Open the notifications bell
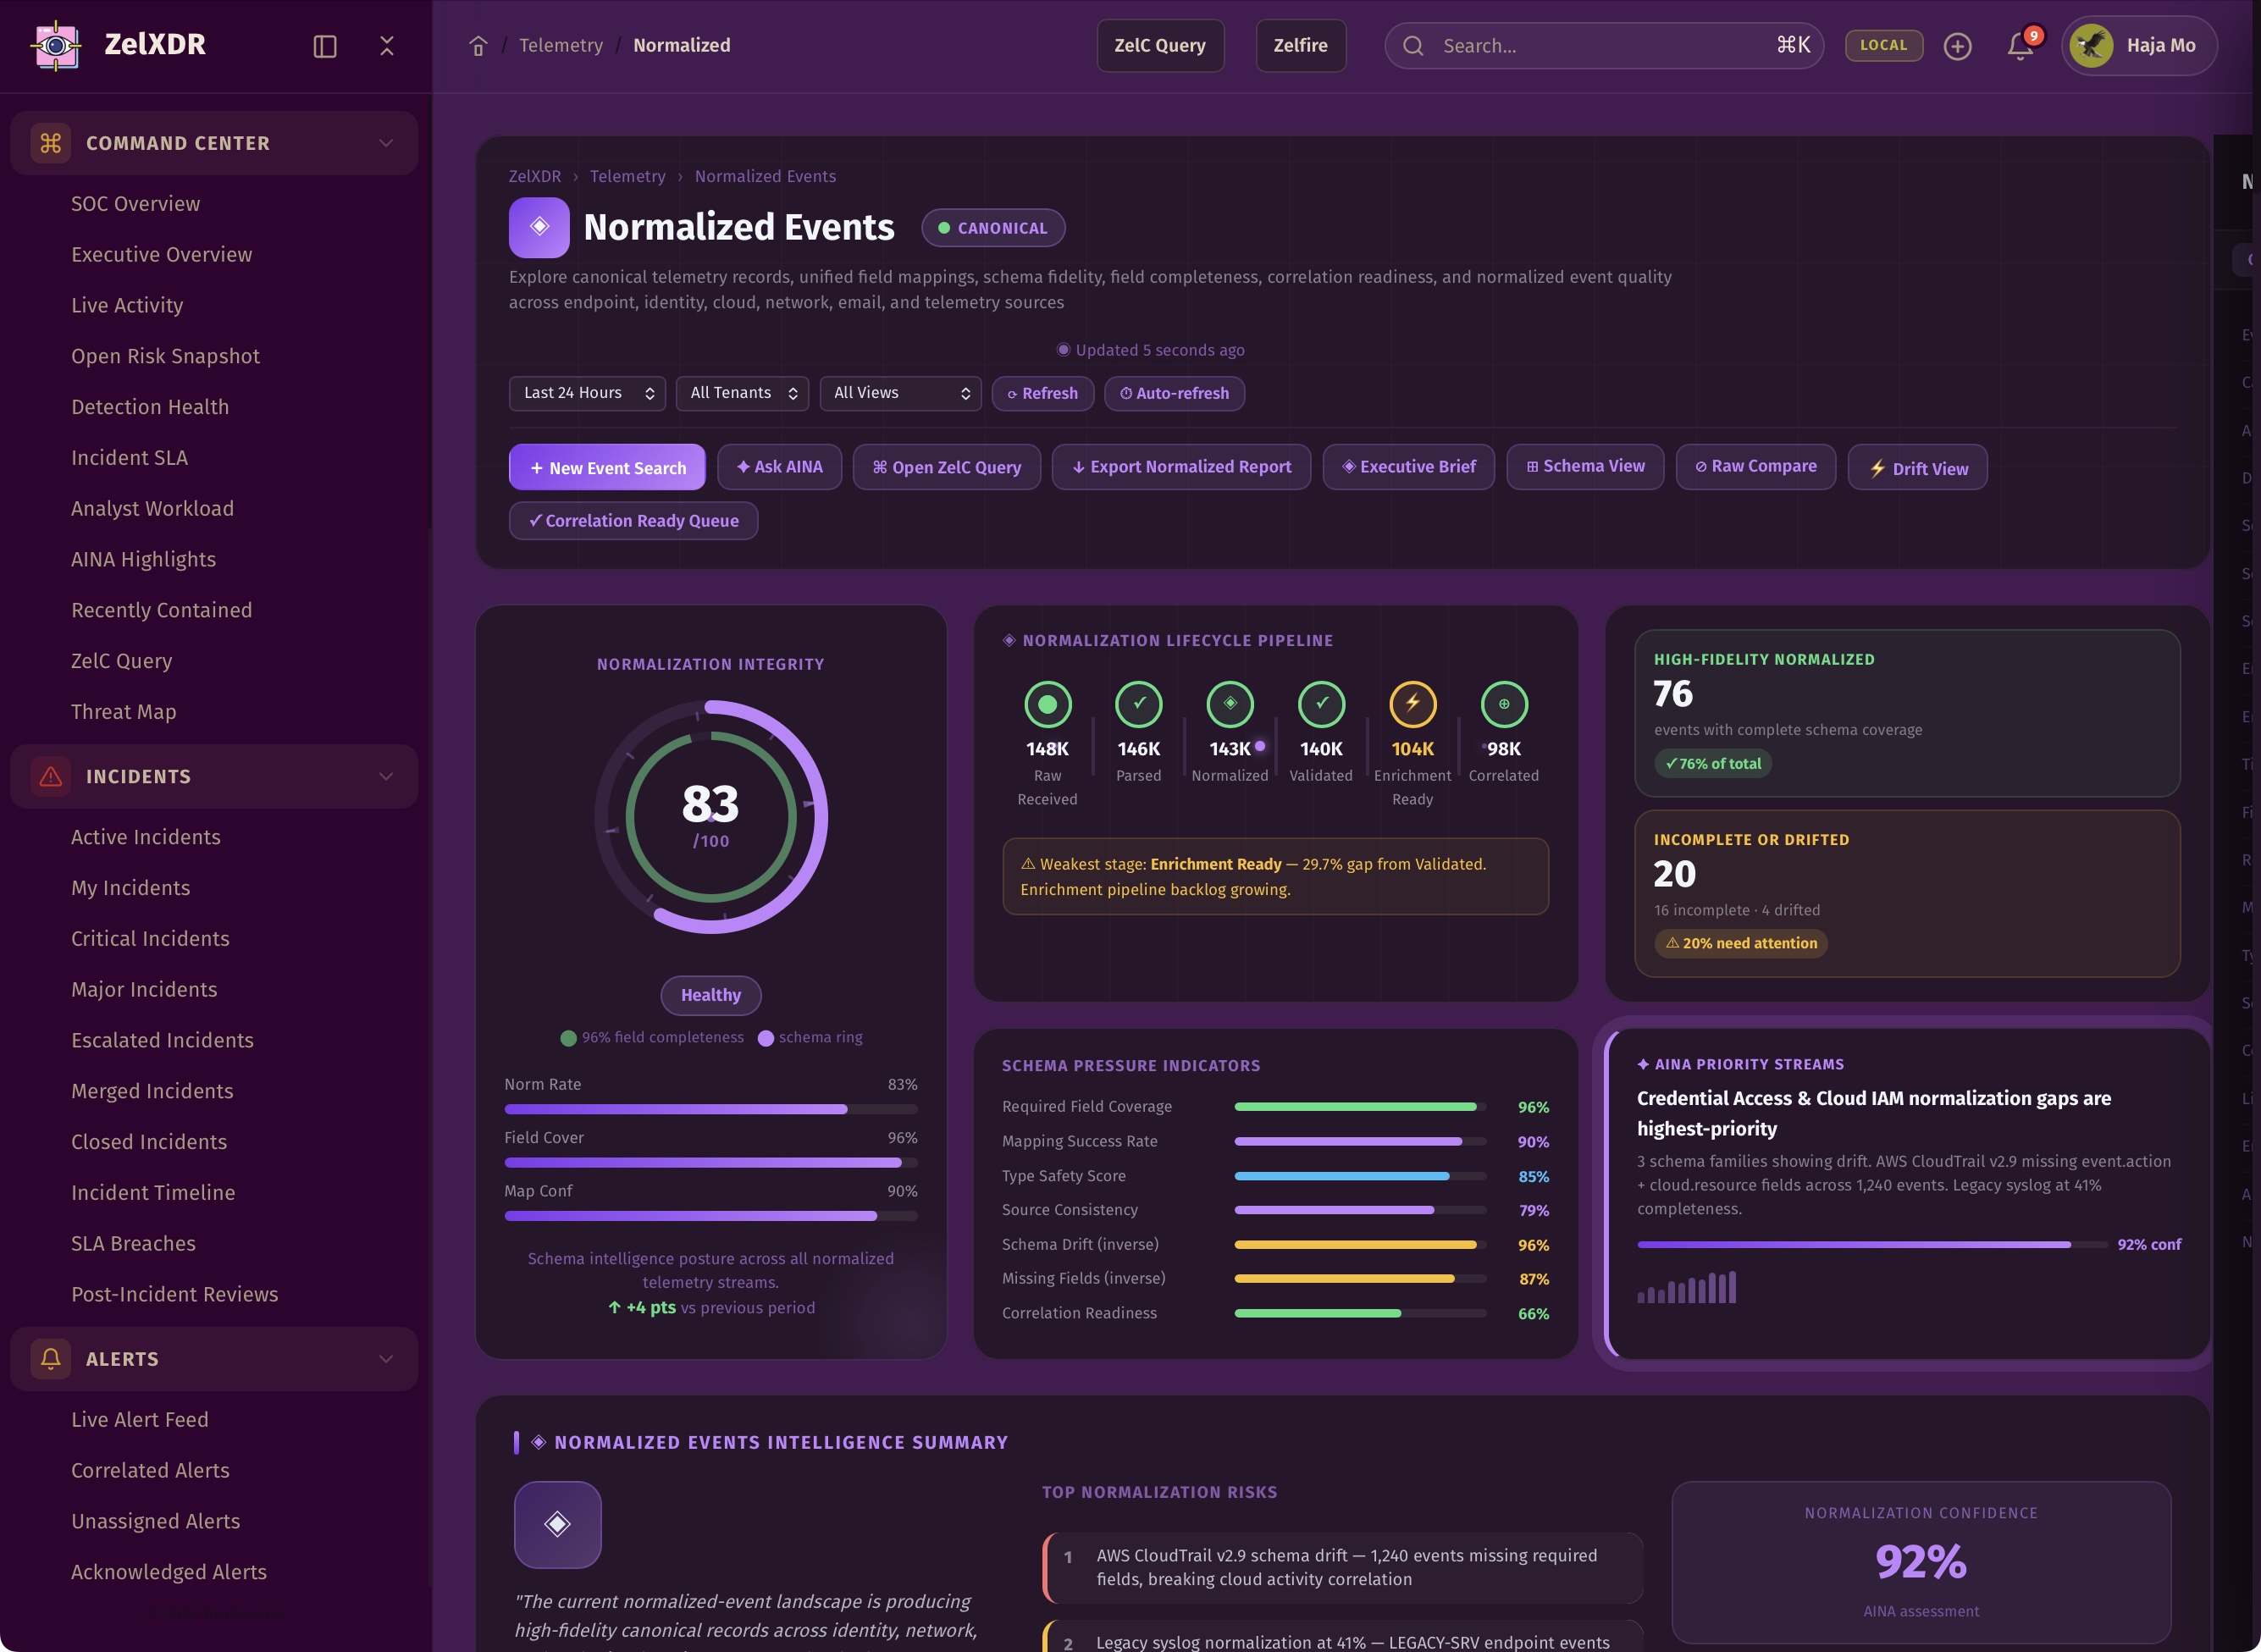This screenshot has height=1652, width=2261. tap(2020, 46)
